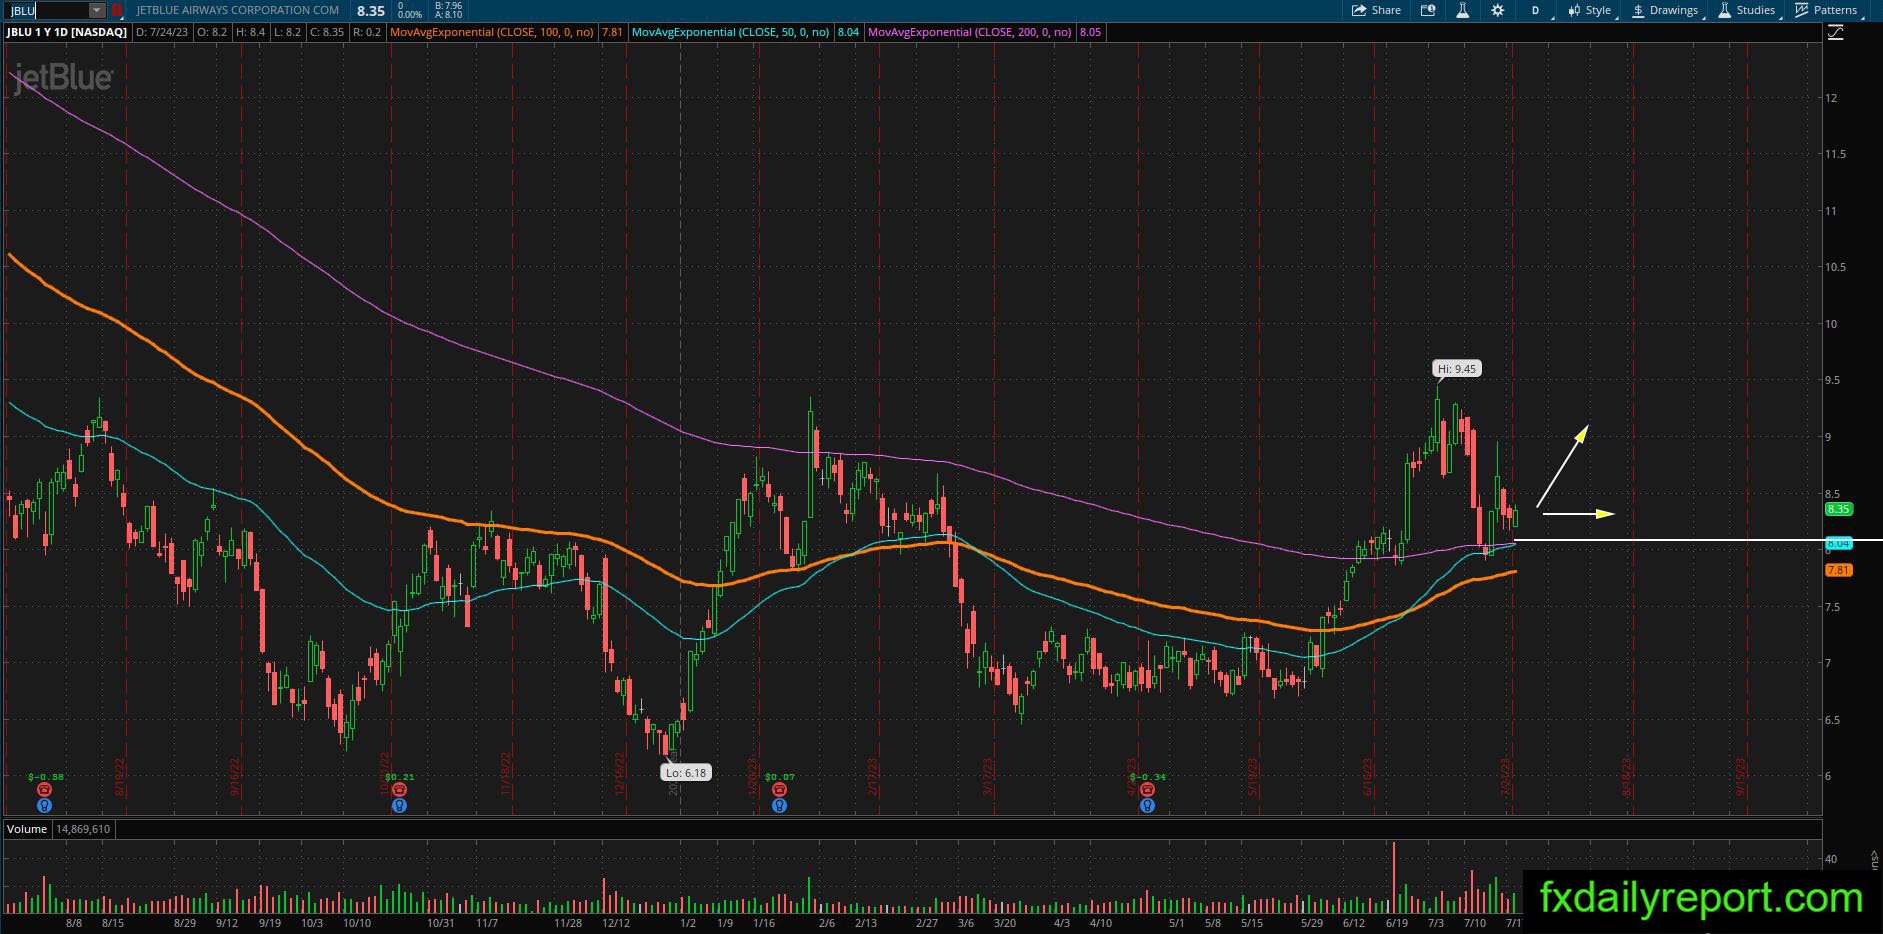Click the earnings phone icon under $0.21
1883x934 pixels.
tap(399, 790)
